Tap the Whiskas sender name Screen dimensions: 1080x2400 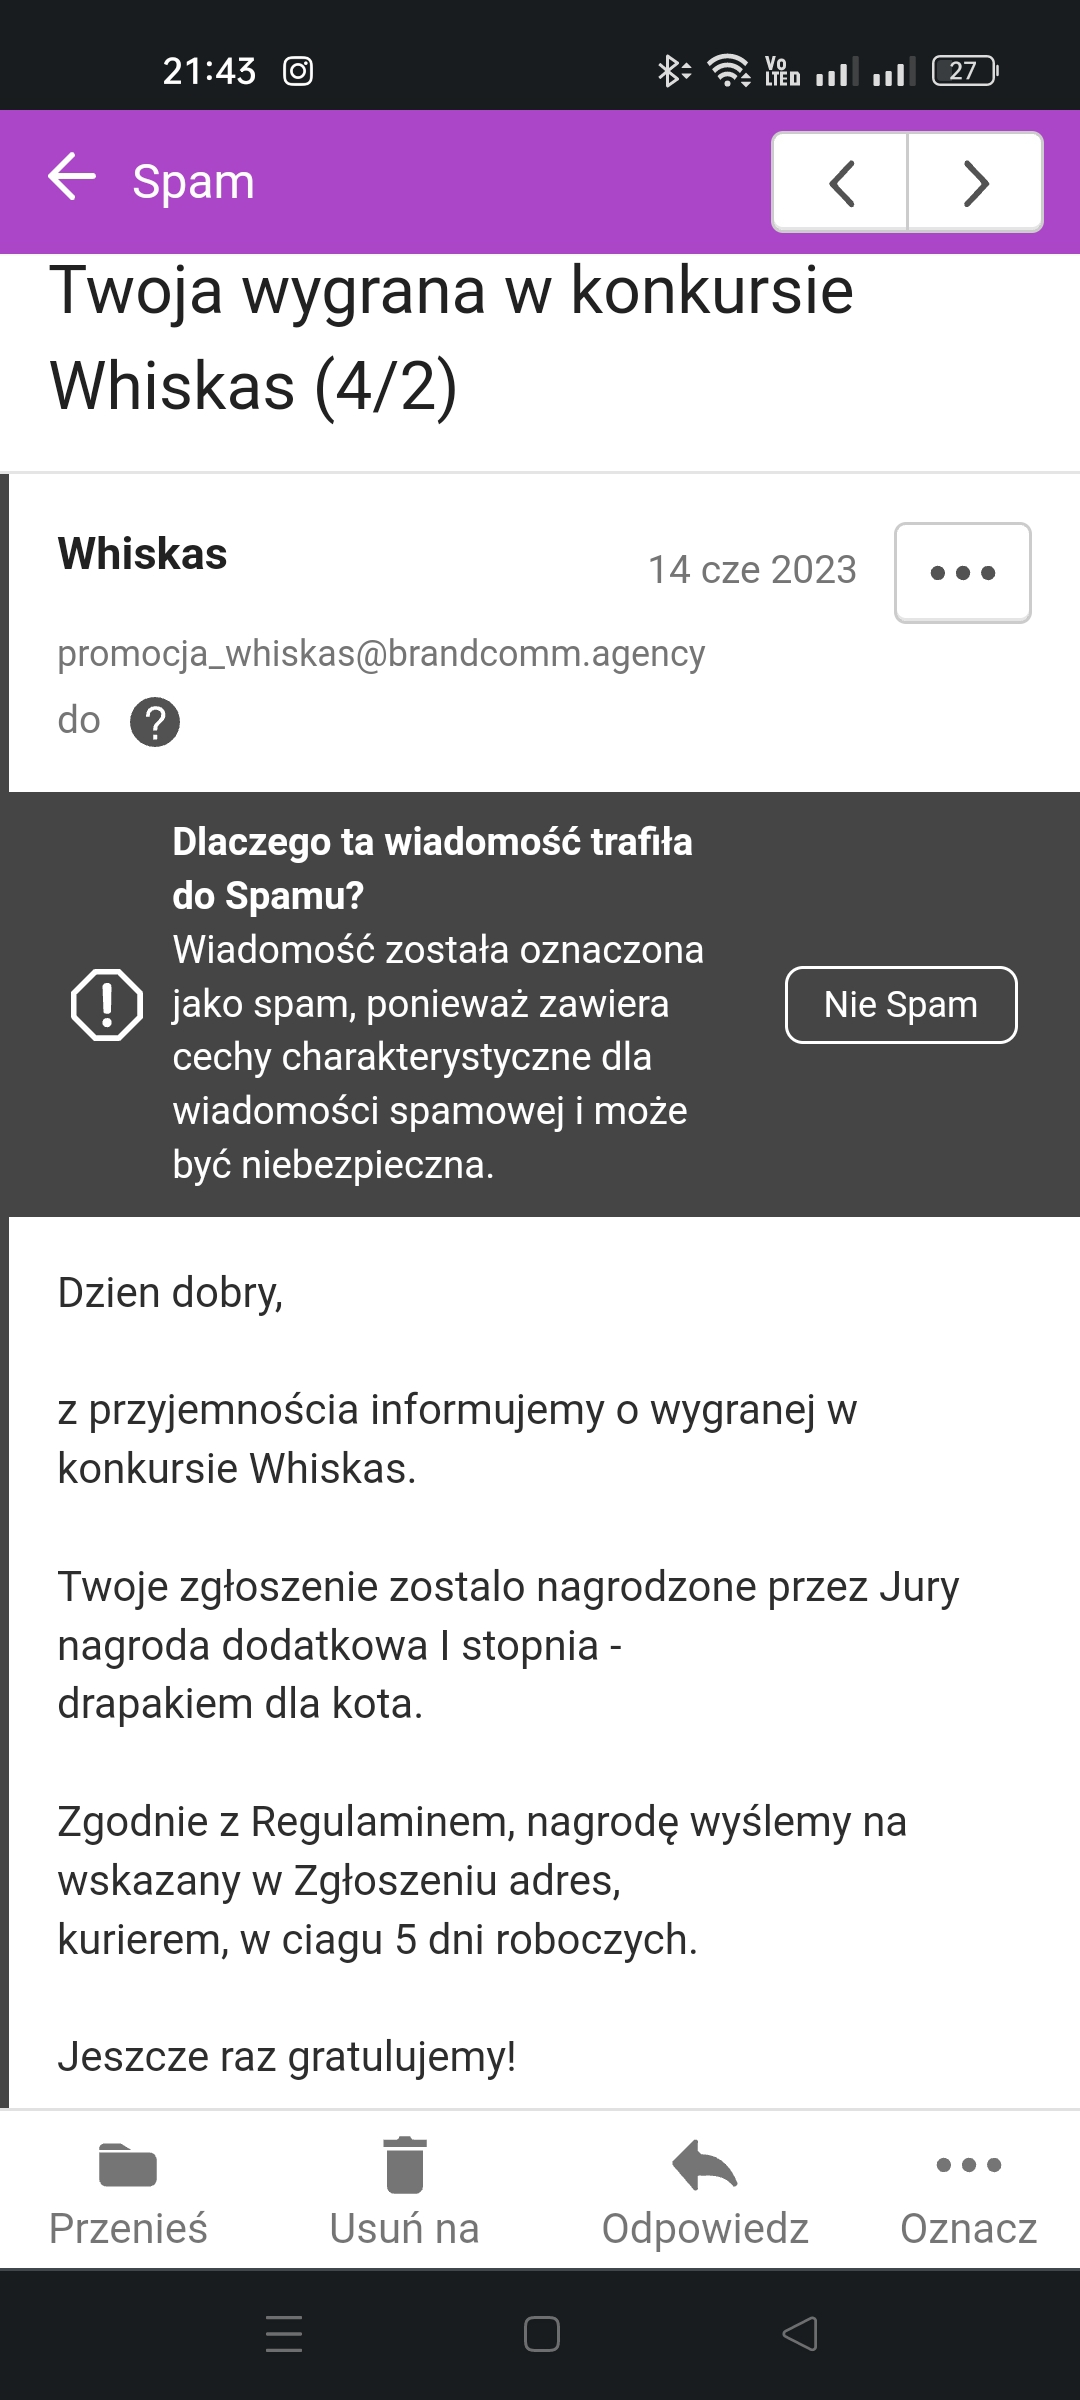tap(143, 554)
